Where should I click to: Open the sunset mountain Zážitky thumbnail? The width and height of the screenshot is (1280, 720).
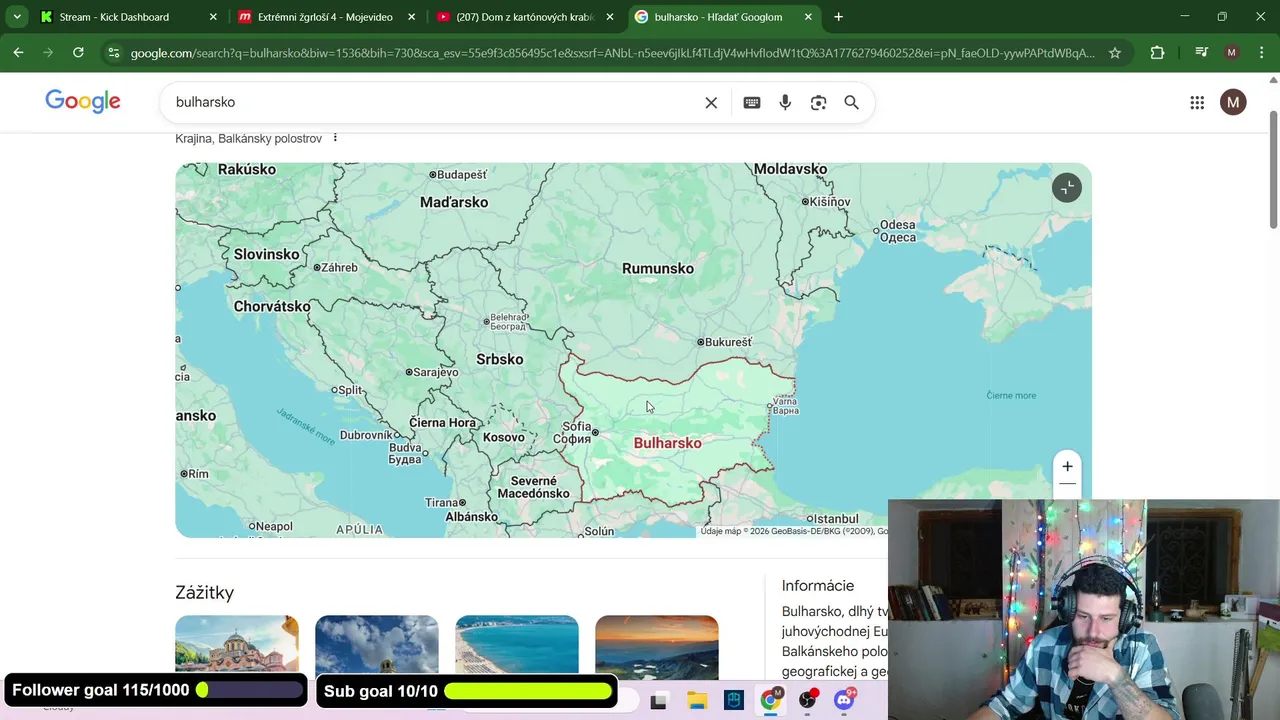click(657, 647)
